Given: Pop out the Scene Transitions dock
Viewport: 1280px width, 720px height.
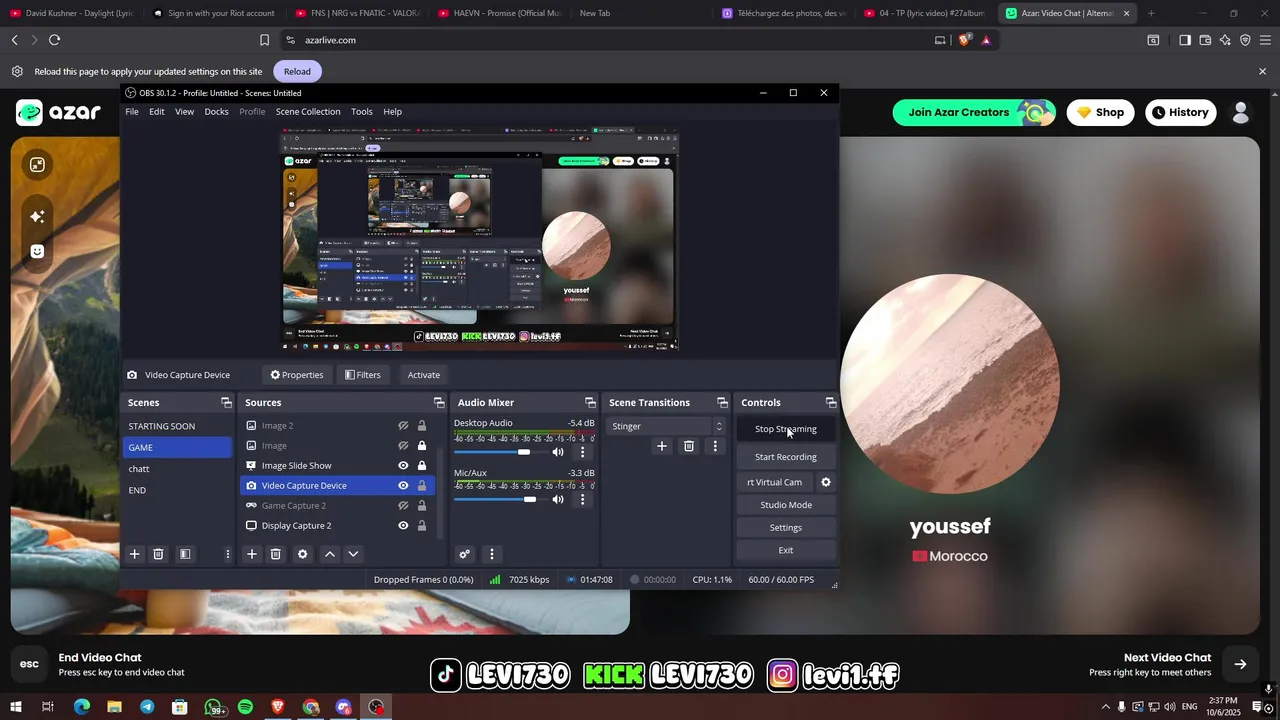Looking at the screenshot, I should click(x=723, y=402).
